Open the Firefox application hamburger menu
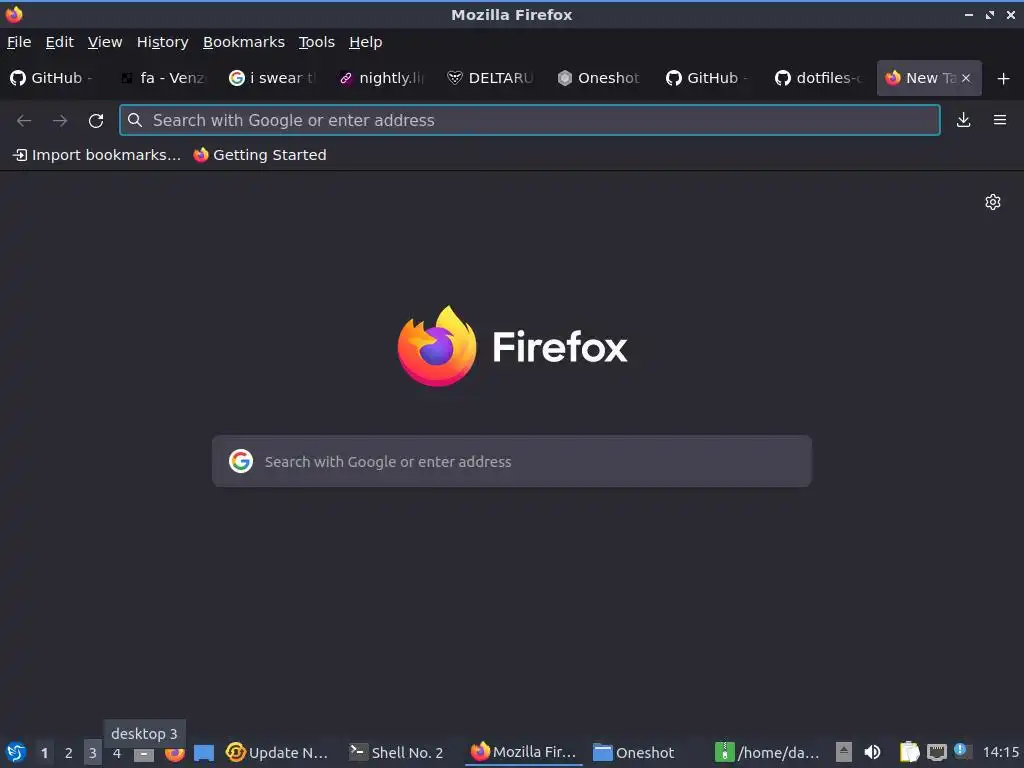1024x768 pixels. pyautogui.click(x=999, y=120)
